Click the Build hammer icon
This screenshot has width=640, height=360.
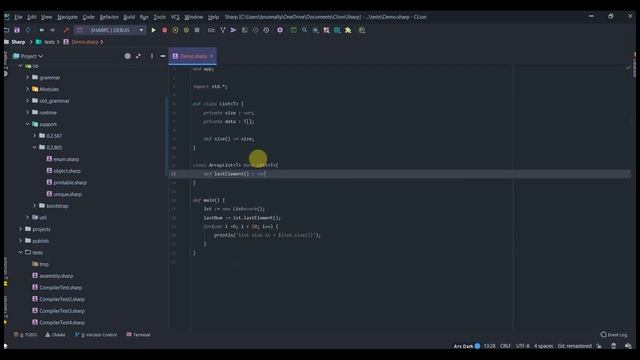(67, 30)
